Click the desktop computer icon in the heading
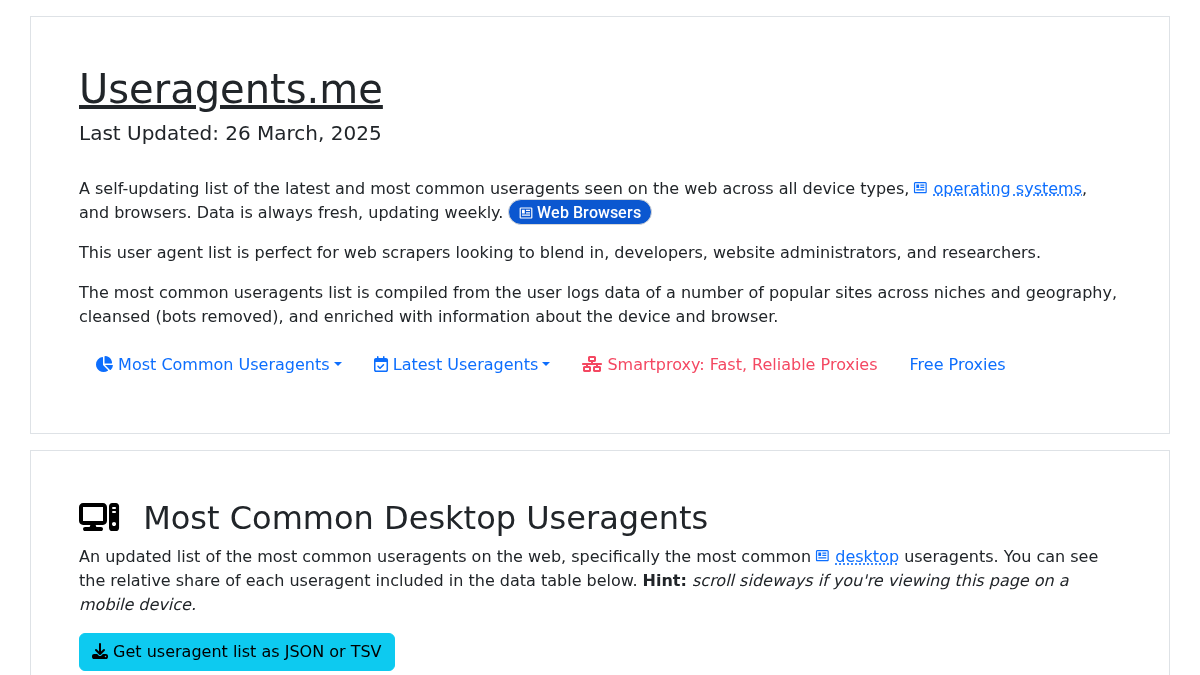This screenshot has height=675, width=1200. 99,517
